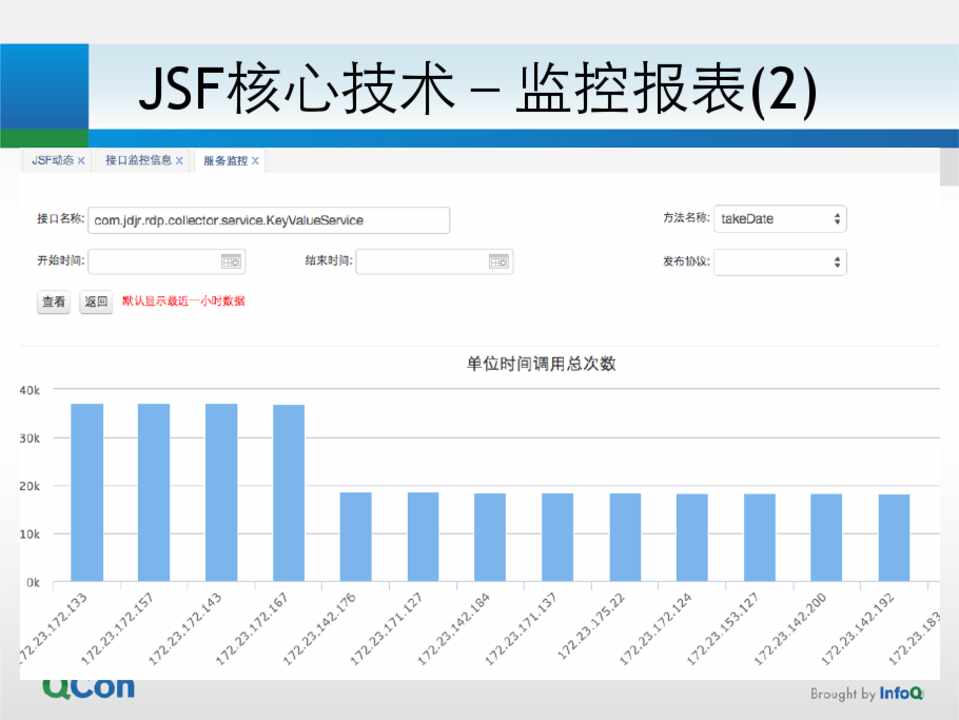Focus the 接口名称 input field
The image size is (959, 720).
268,220
